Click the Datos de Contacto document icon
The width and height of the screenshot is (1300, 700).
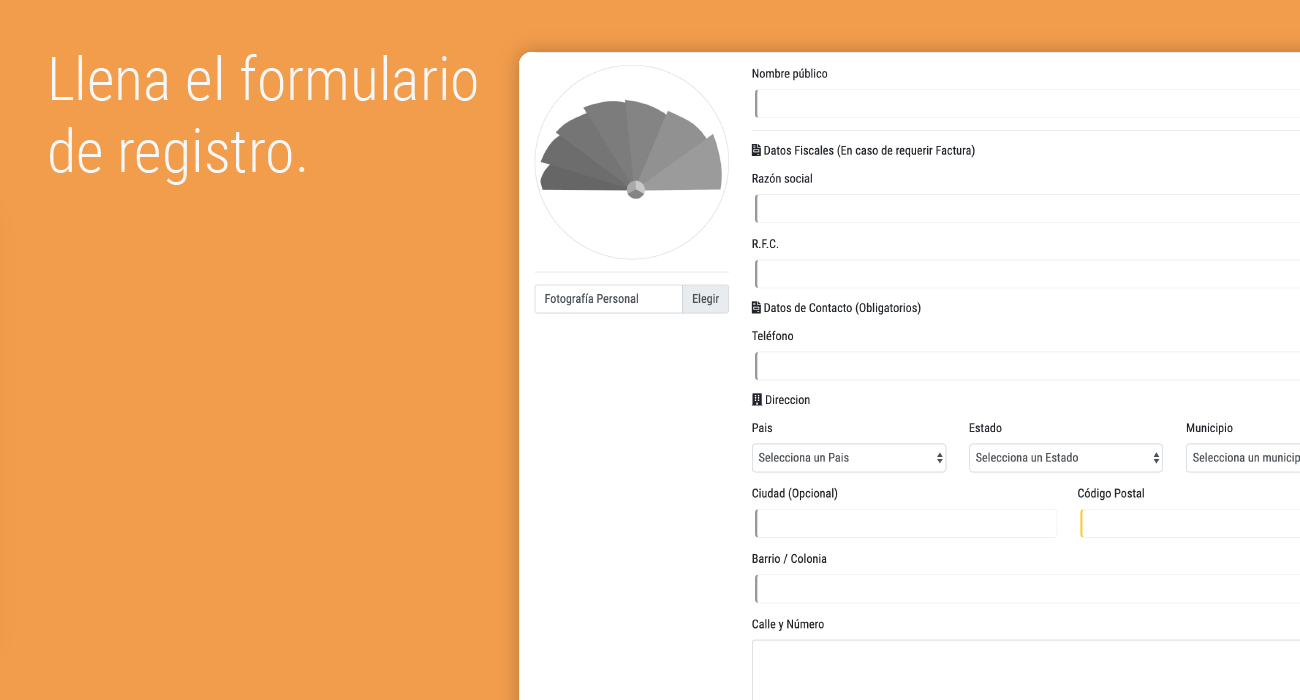(756, 308)
